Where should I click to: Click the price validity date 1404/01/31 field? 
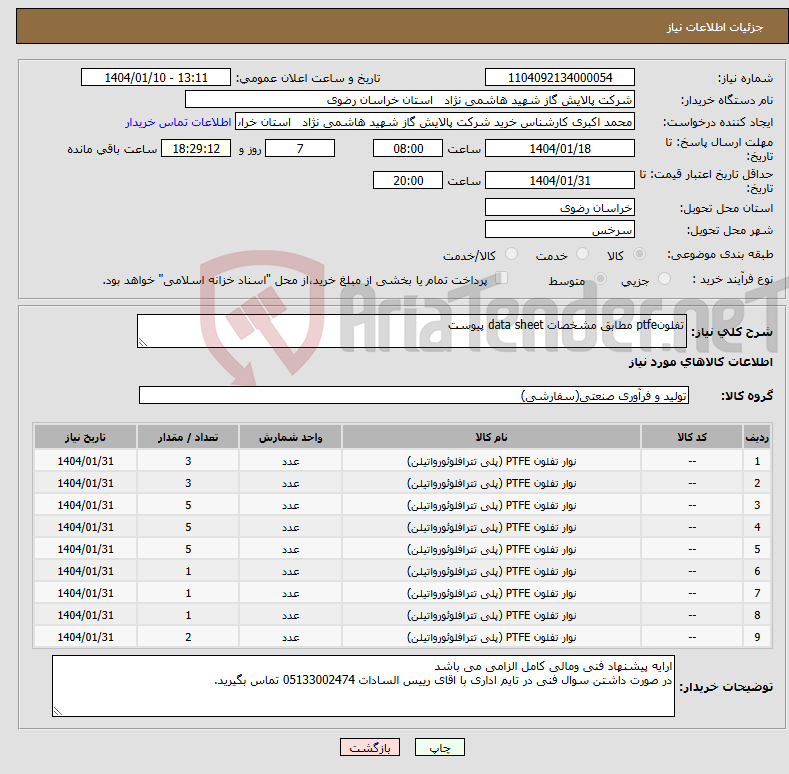560,180
